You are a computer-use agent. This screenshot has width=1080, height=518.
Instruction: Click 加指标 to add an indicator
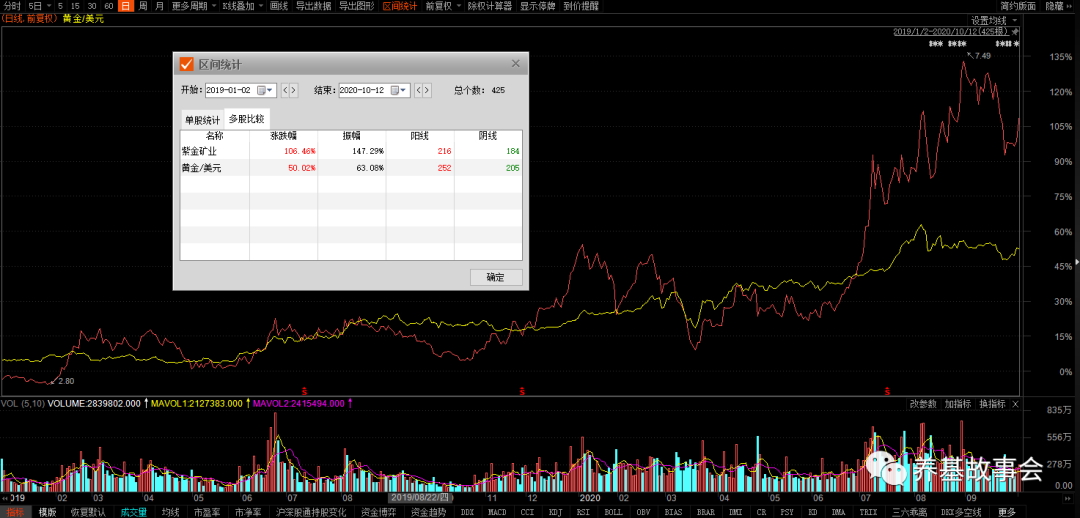(957, 404)
